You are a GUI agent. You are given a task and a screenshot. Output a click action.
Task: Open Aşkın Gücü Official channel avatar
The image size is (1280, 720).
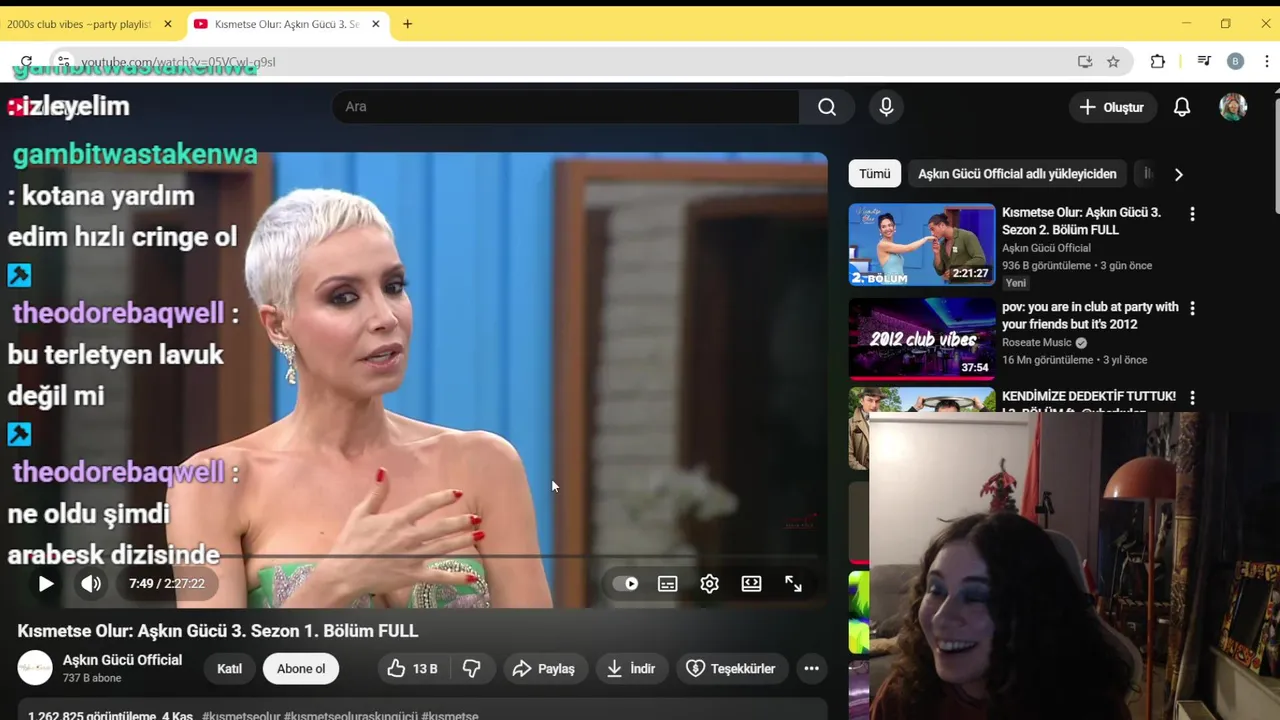point(35,668)
